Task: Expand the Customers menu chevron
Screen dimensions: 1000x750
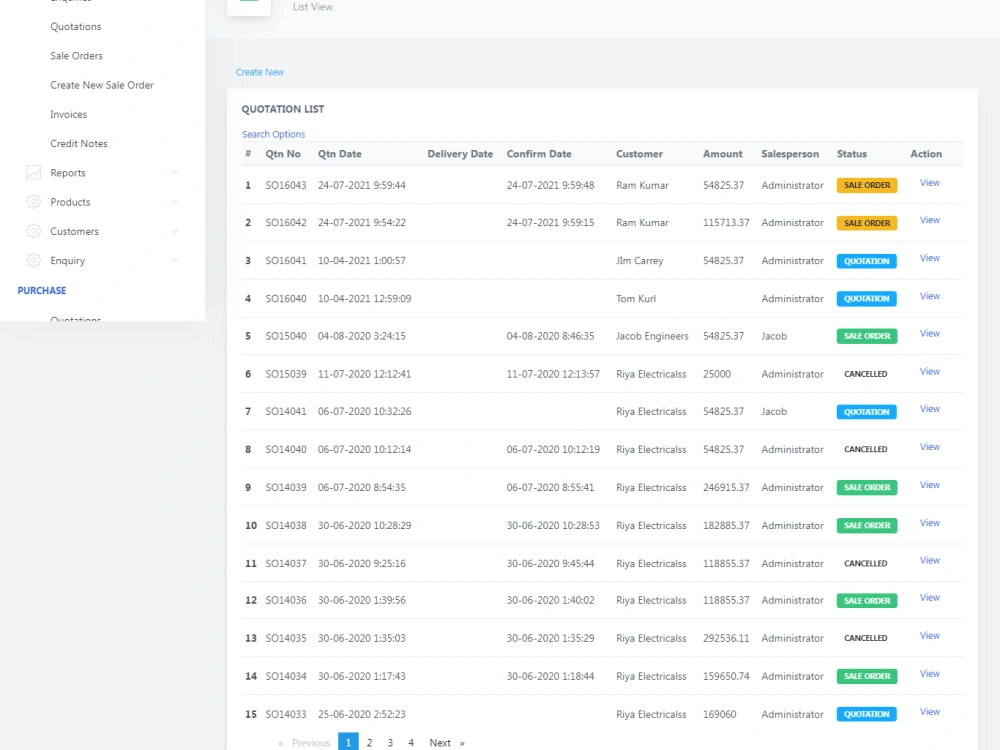Action: [x=175, y=232]
